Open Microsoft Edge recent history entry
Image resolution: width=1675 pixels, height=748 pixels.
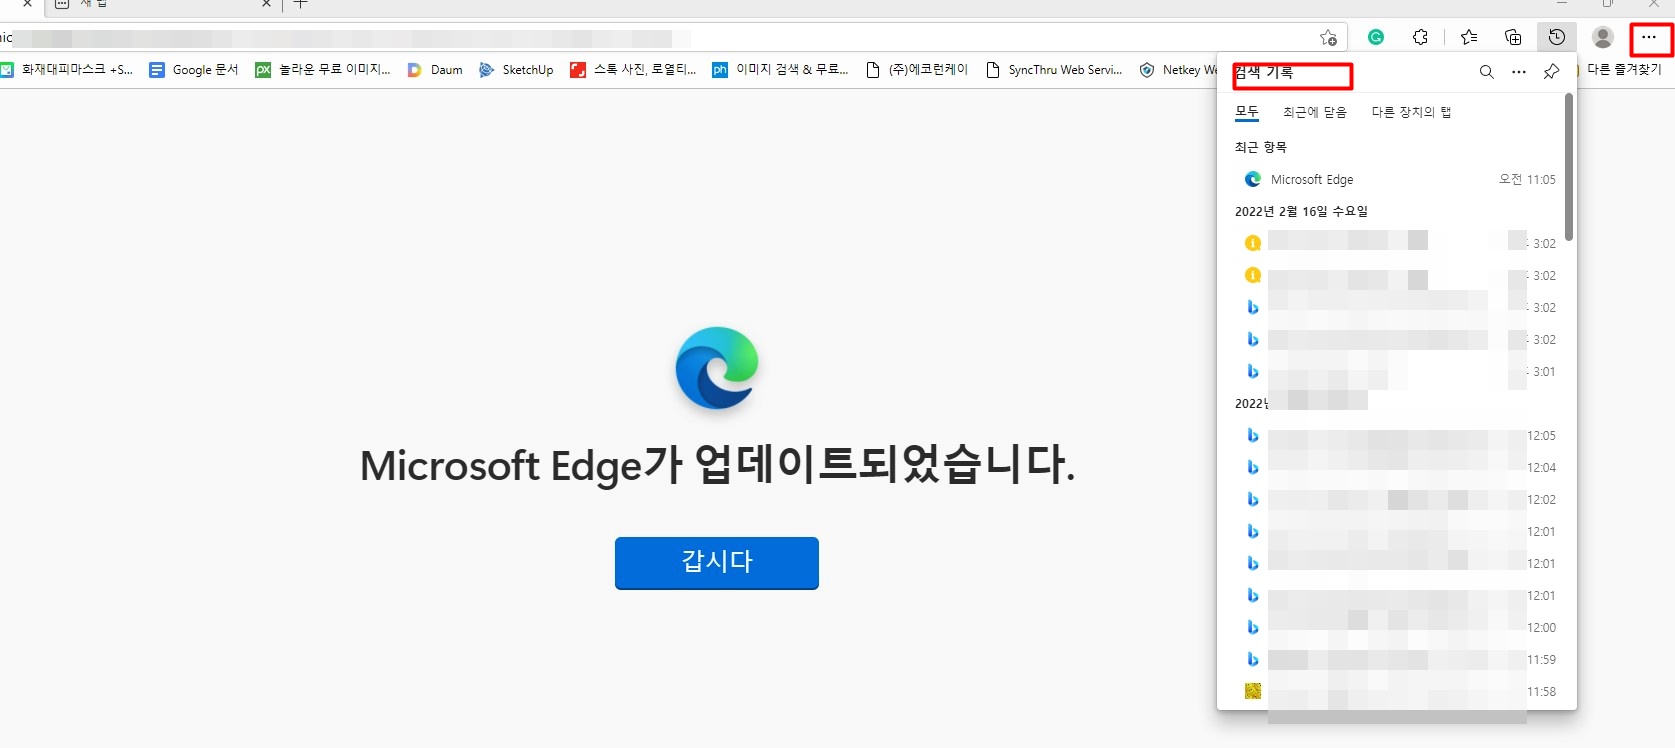pyautogui.click(x=1395, y=179)
